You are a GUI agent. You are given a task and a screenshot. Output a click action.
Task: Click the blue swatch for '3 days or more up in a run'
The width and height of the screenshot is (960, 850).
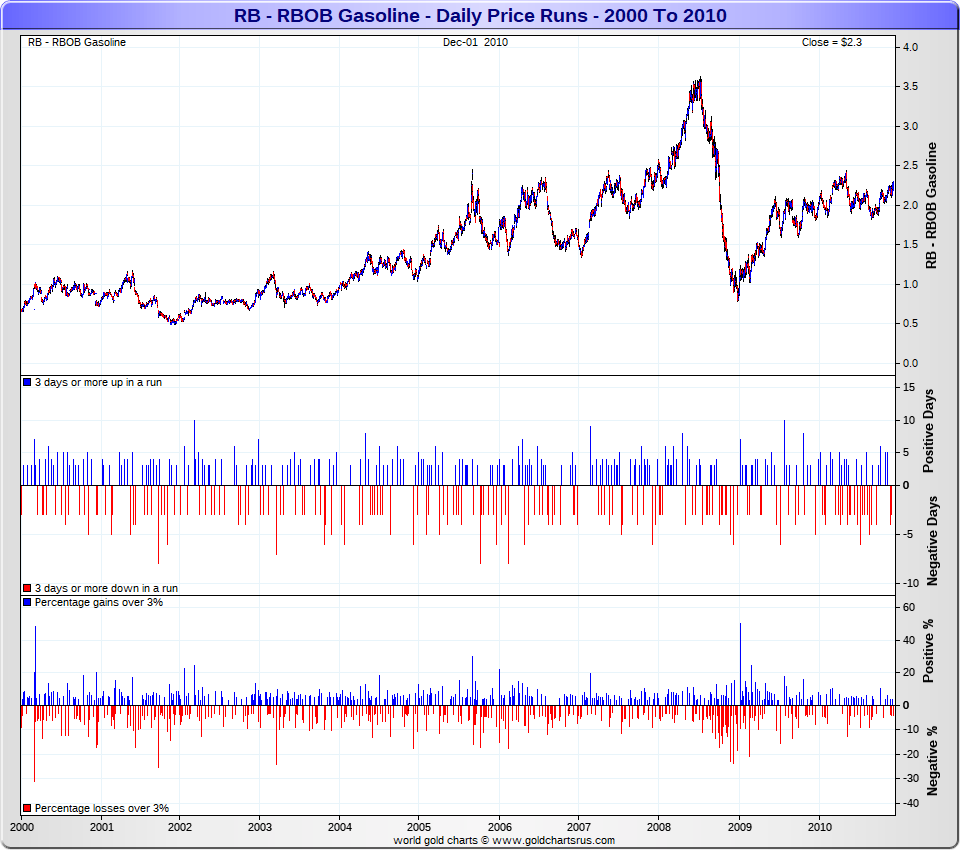[27, 382]
